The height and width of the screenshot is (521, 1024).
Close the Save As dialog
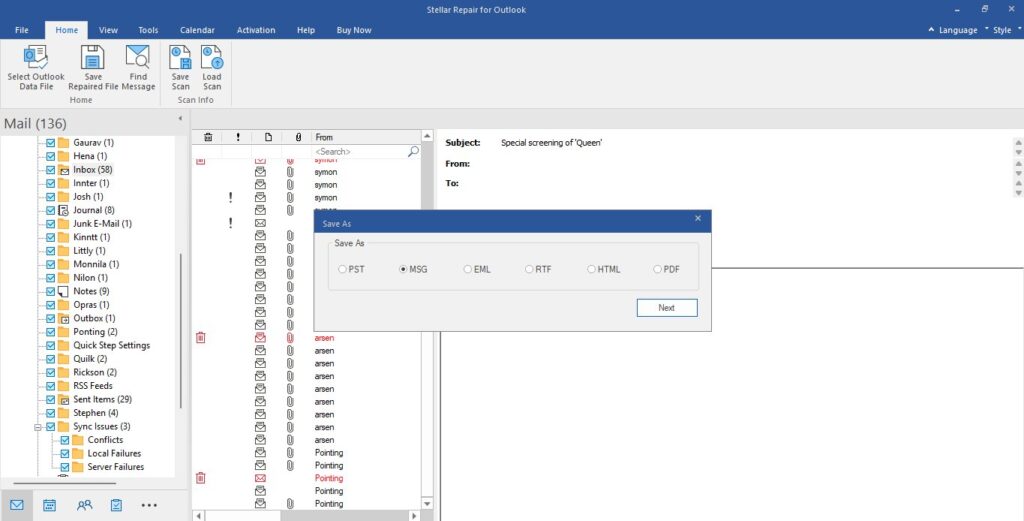point(697,219)
